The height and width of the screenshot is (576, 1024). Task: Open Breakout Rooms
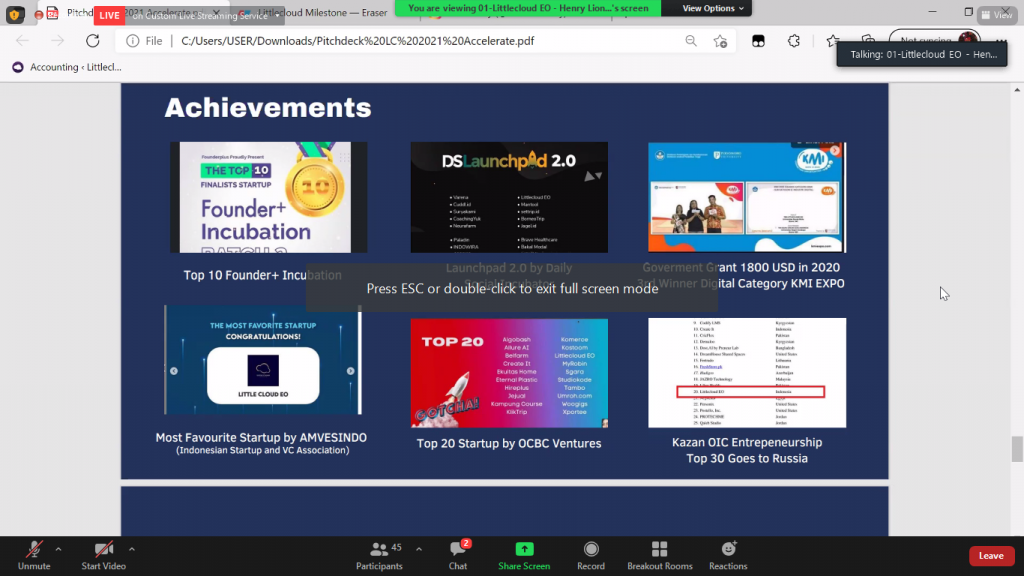pyautogui.click(x=660, y=556)
